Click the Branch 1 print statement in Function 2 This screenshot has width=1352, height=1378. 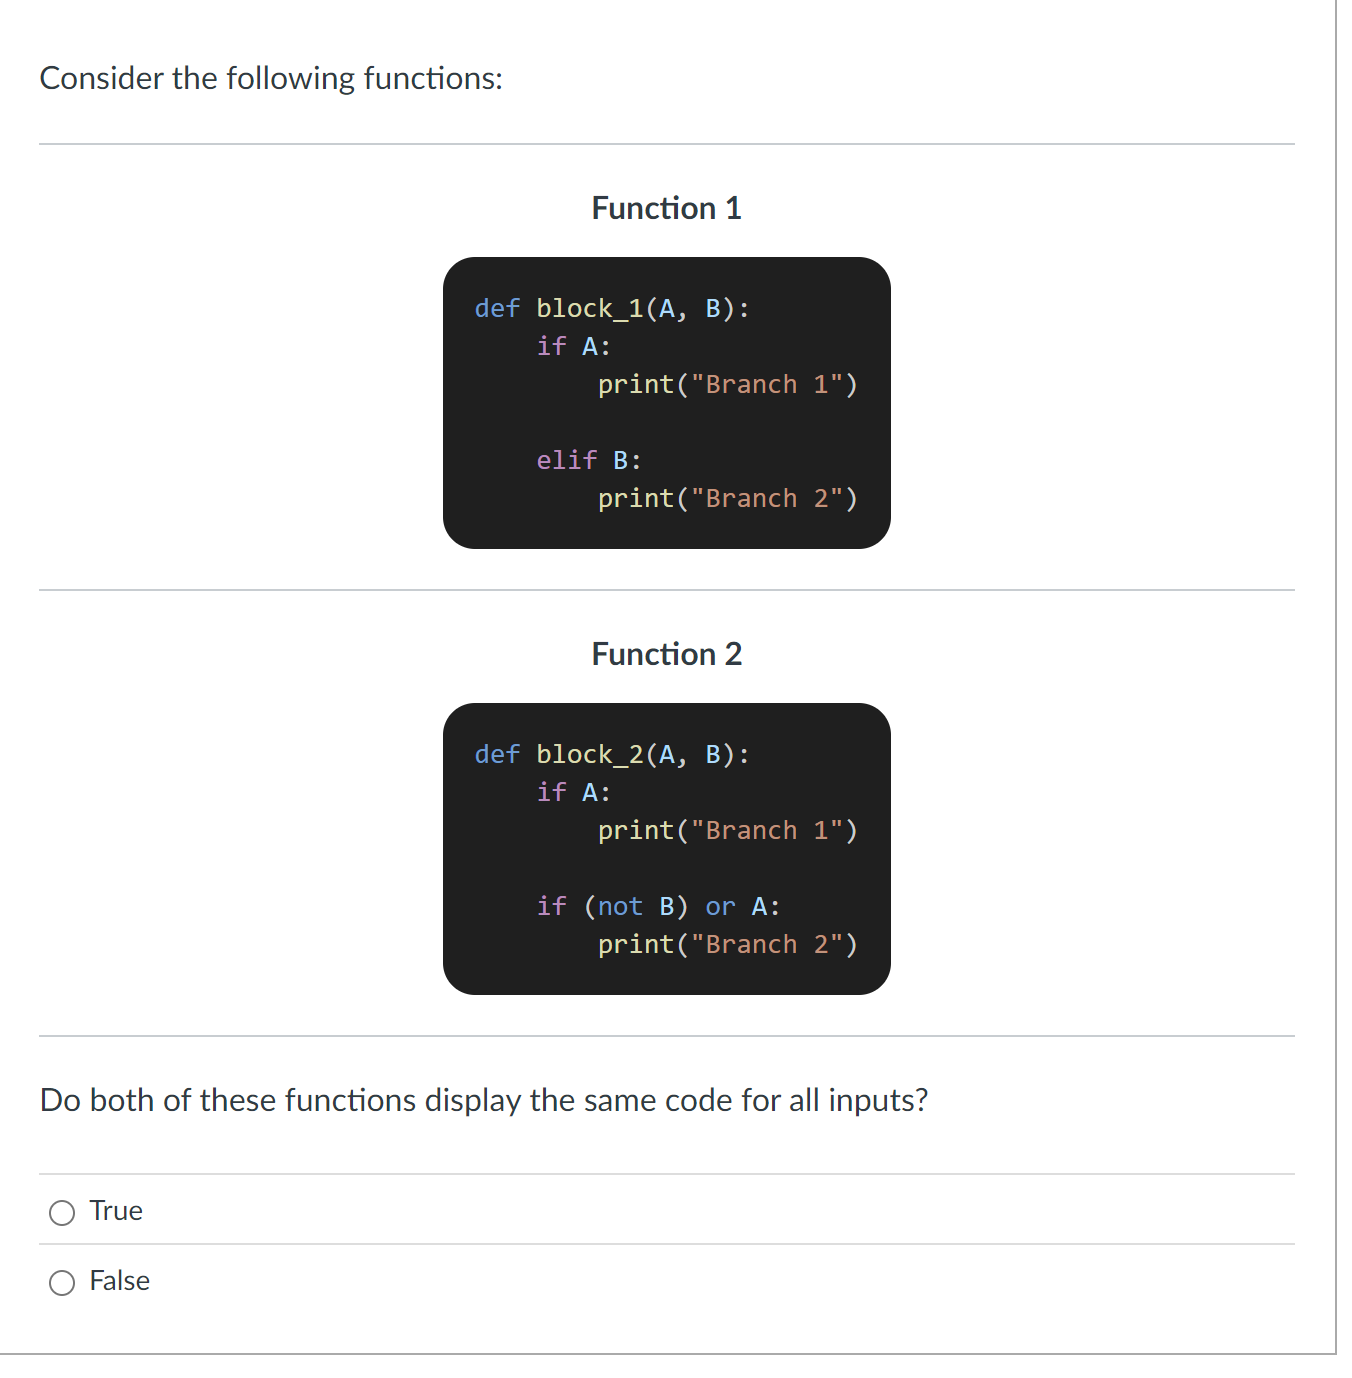[x=728, y=830]
